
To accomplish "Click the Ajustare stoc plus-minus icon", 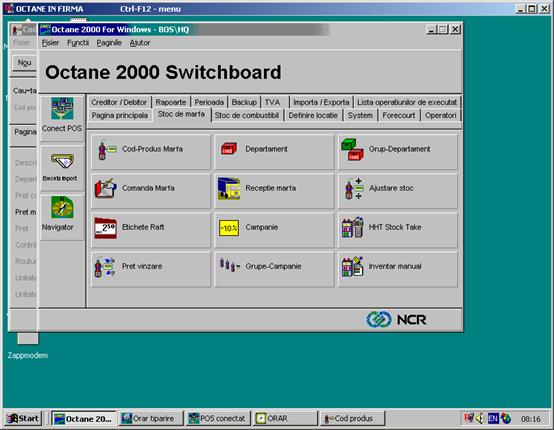I will pos(354,188).
